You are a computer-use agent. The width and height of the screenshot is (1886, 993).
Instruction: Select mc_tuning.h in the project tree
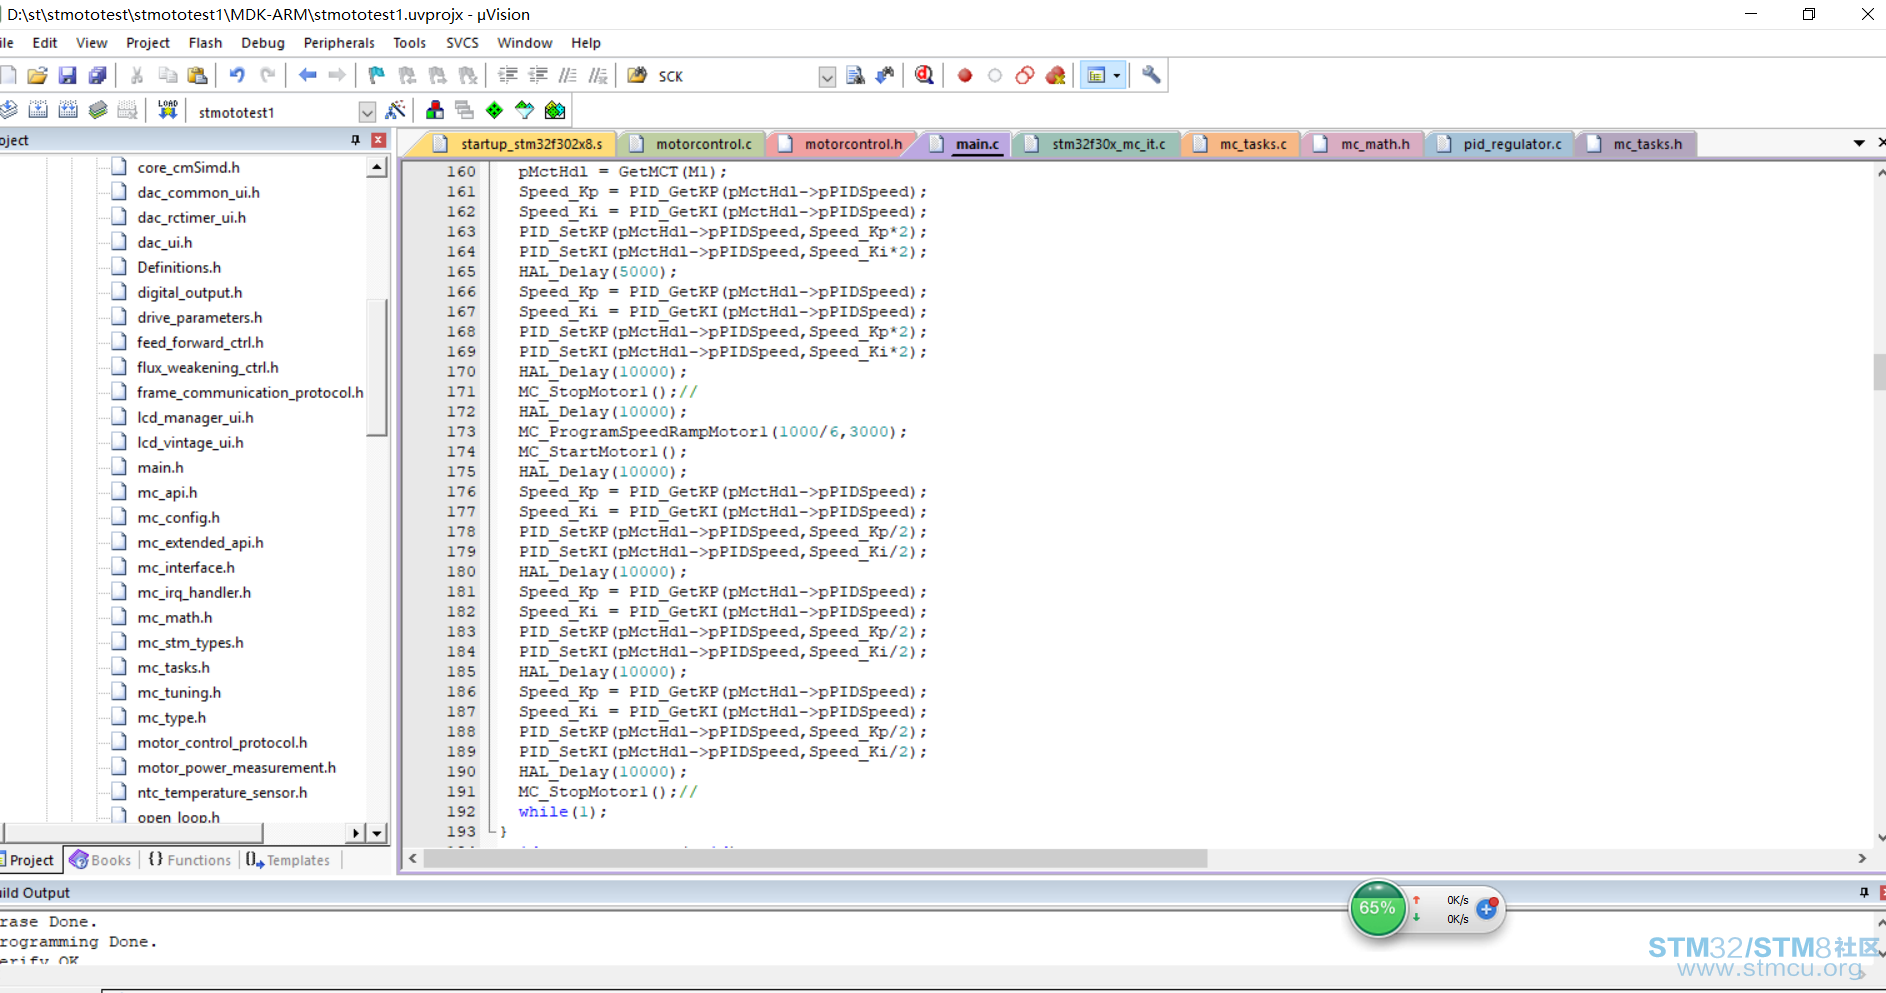(179, 692)
